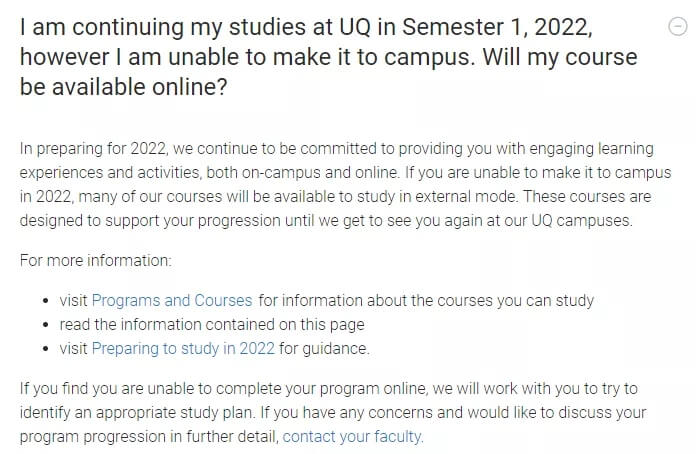Click the text 'for guidance.' after the link
This screenshot has height=454, width=696.
click(324, 348)
